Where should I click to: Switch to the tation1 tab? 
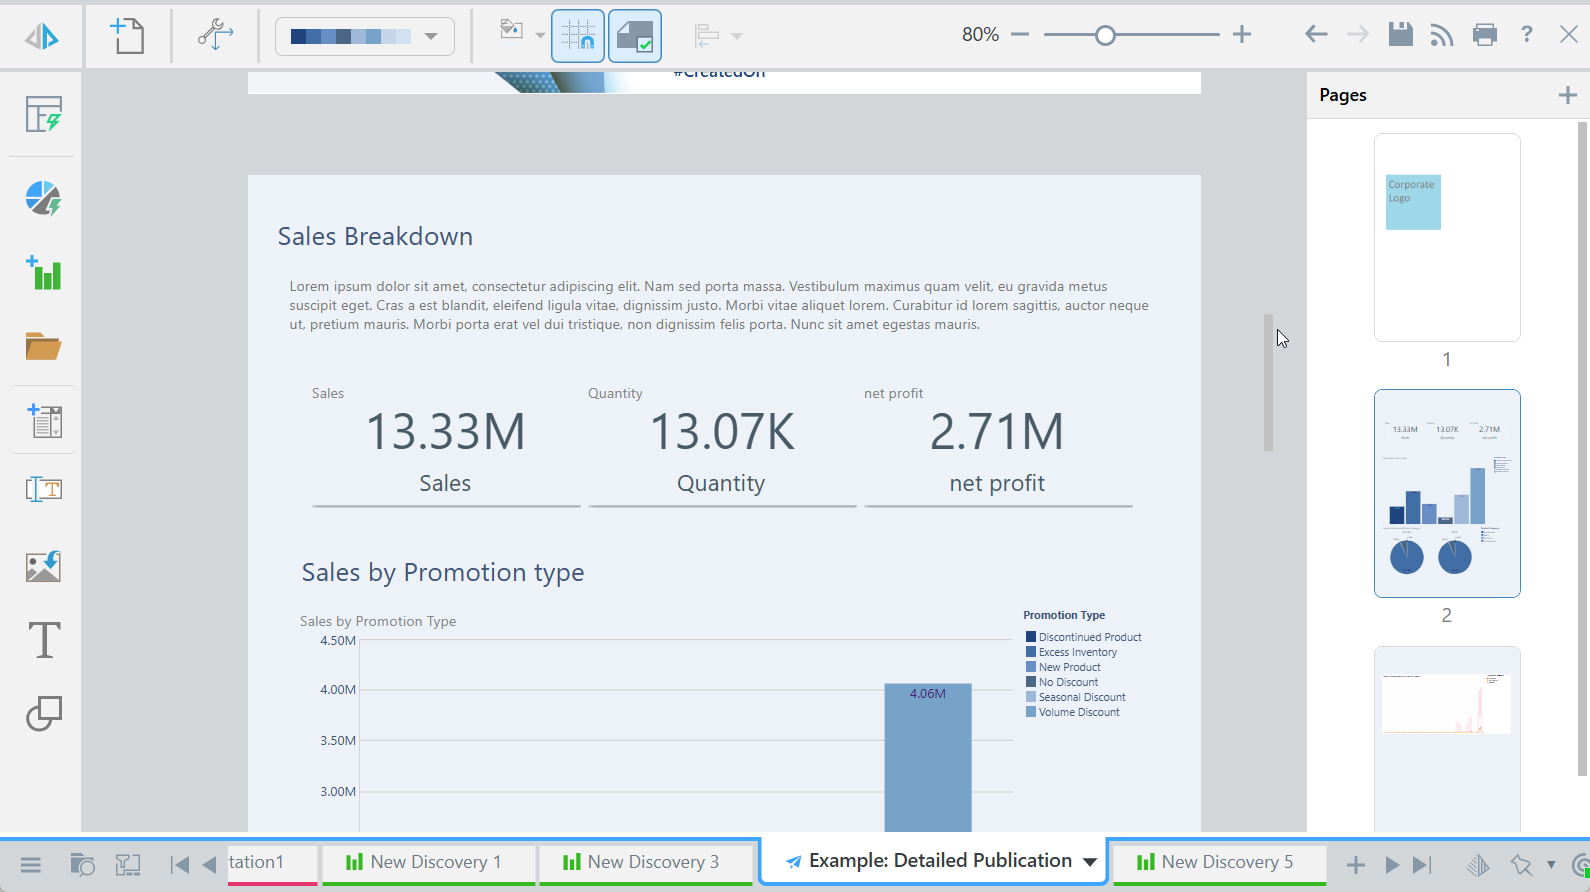[272, 863]
